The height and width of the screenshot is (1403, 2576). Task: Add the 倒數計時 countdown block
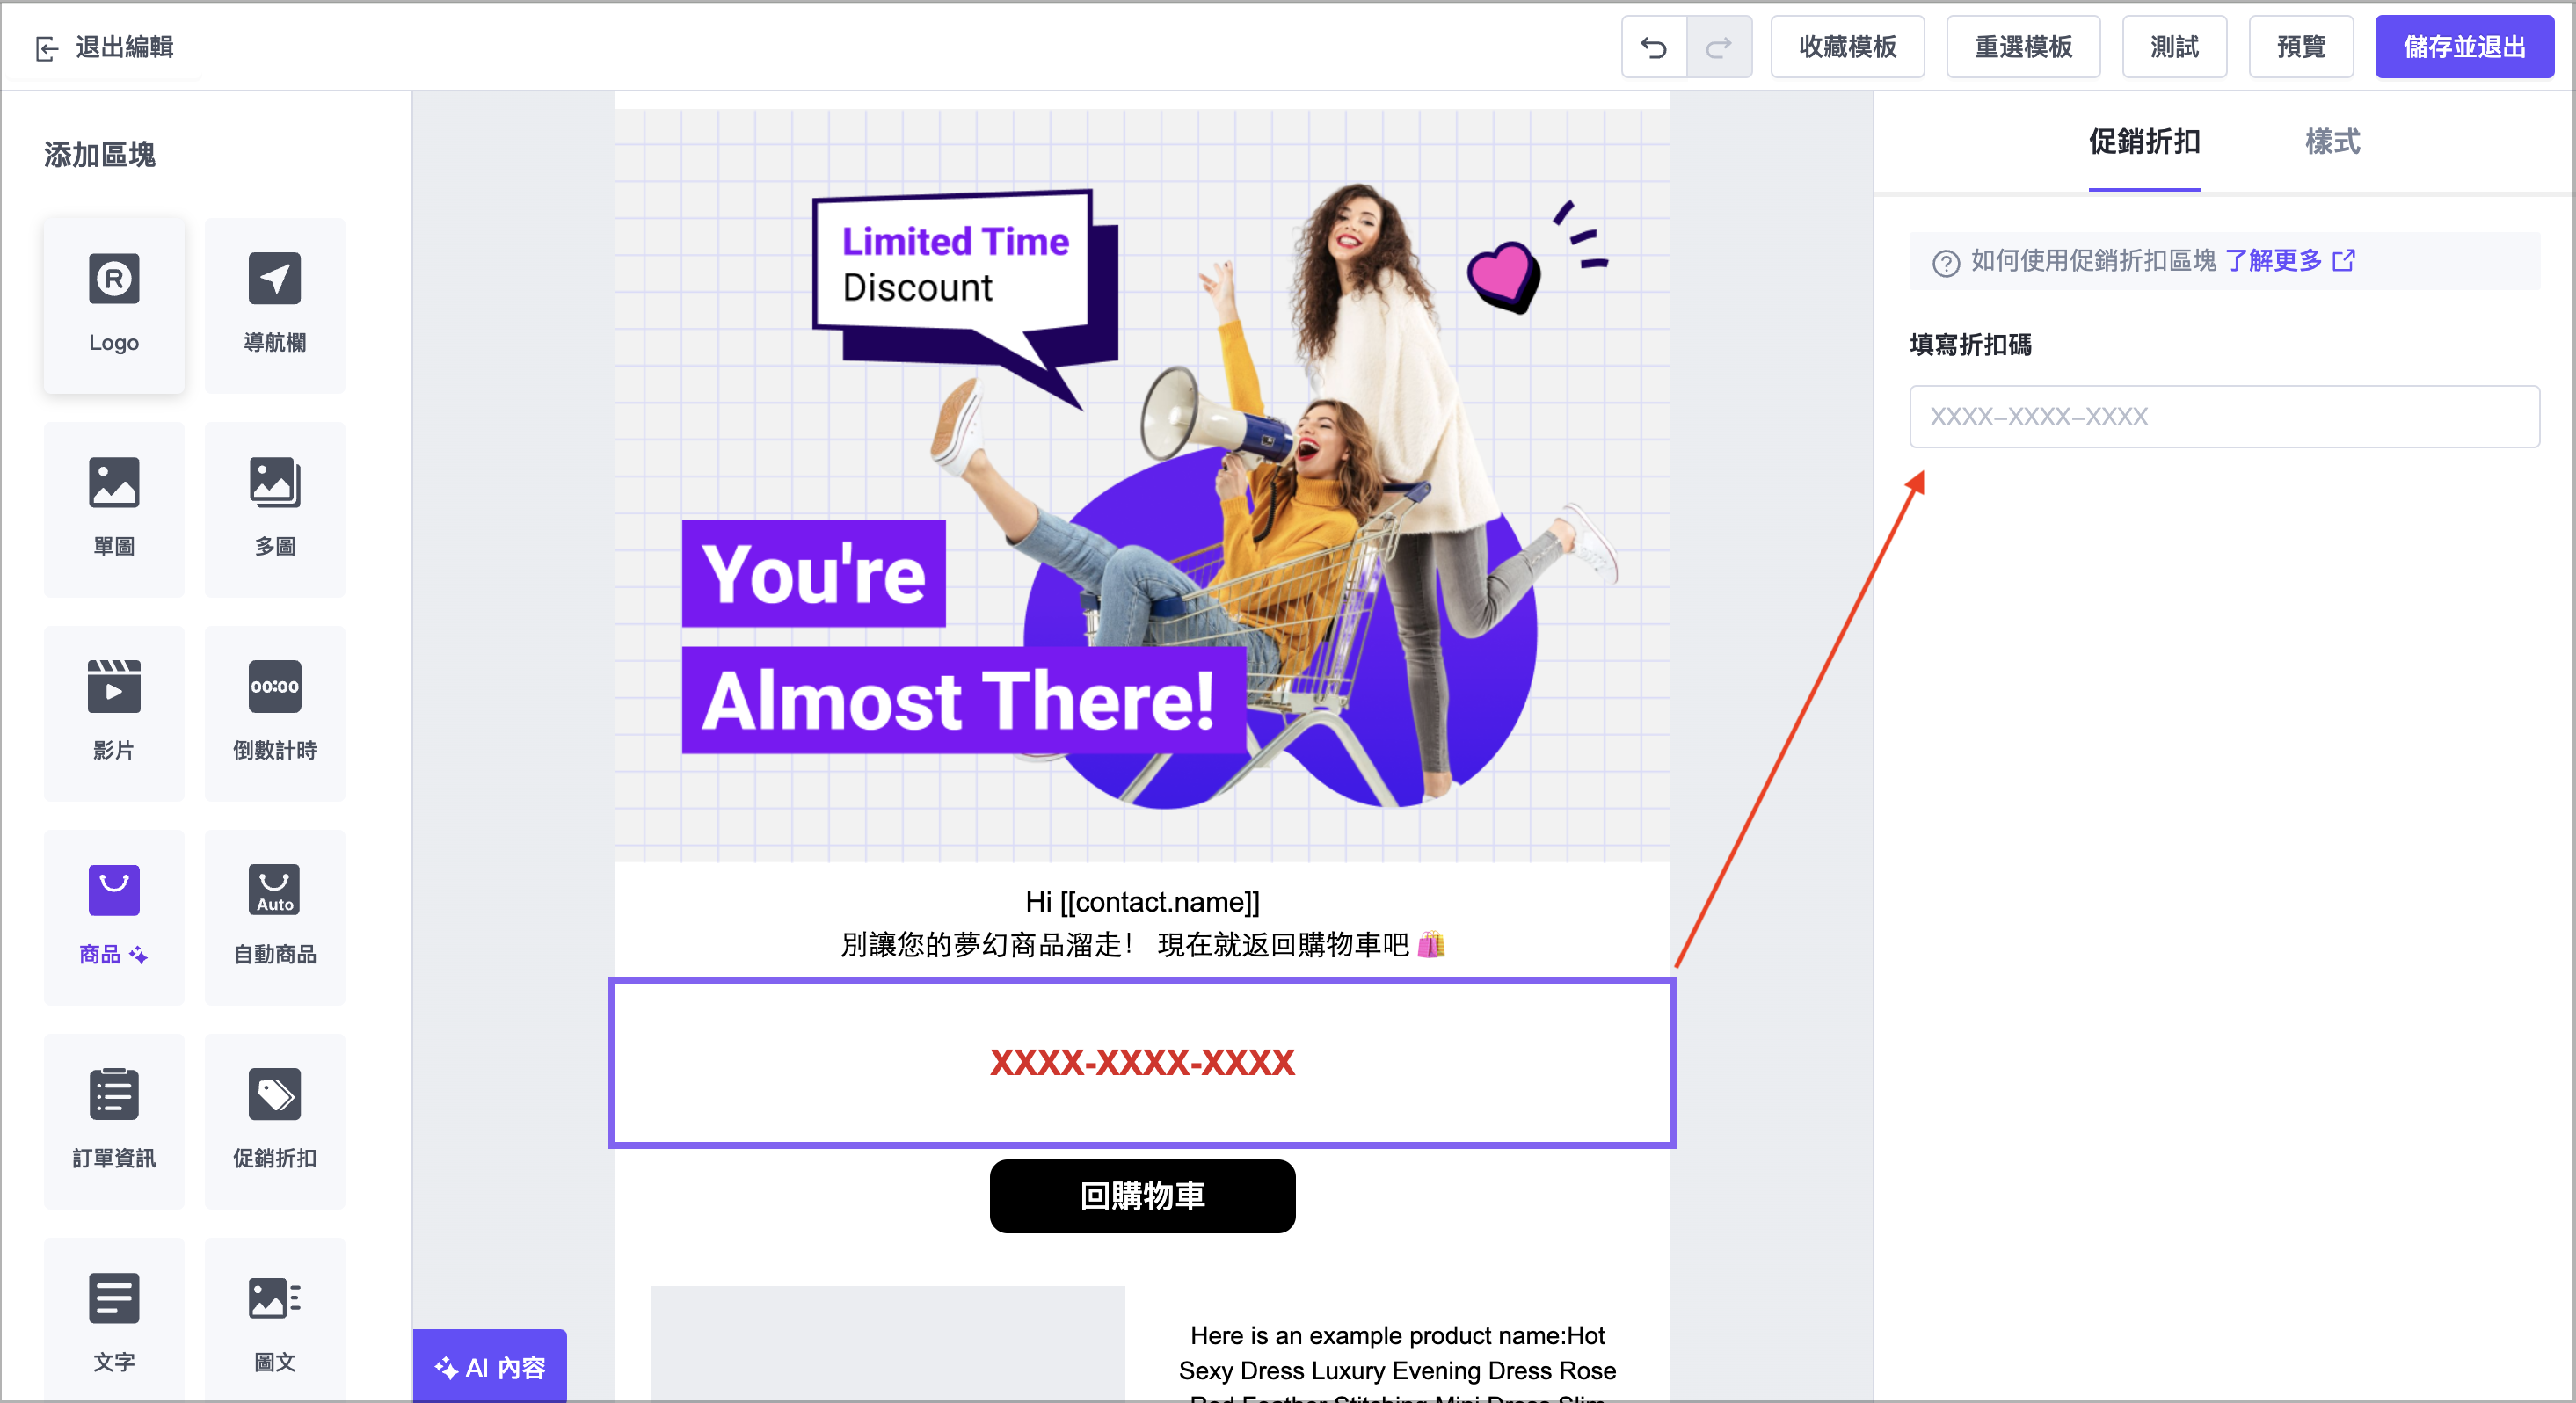[275, 713]
